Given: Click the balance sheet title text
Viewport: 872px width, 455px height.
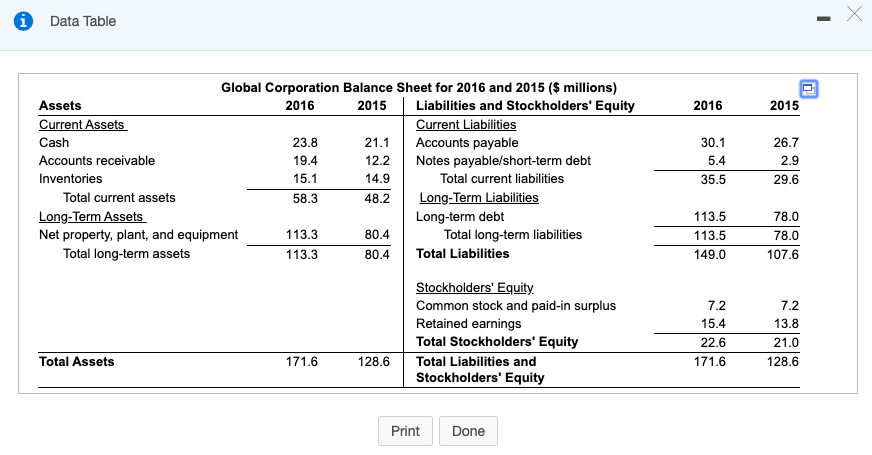Looking at the screenshot, I should coord(419,87).
